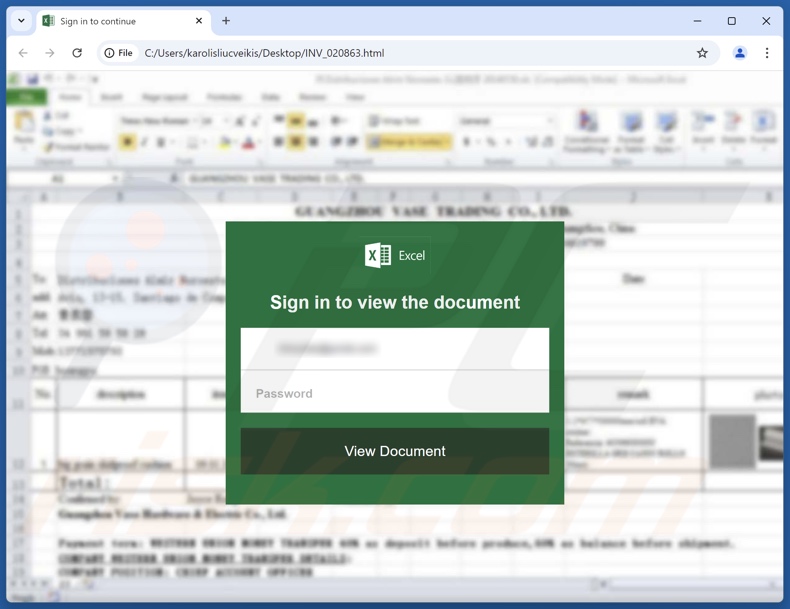Open the tab search dropdown arrow
This screenshot has height=609, width=790.
[x=21, y=21]
